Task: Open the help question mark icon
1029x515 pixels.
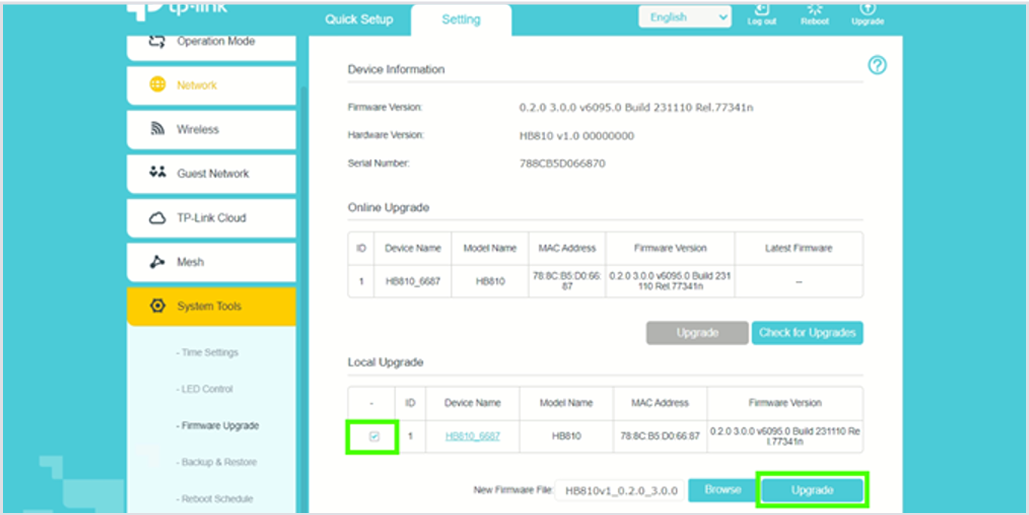Action: (877, 65)
